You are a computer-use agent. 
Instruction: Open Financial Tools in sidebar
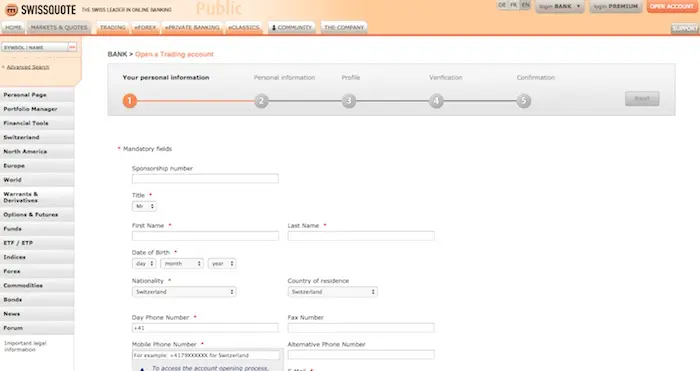pos(37,123)
